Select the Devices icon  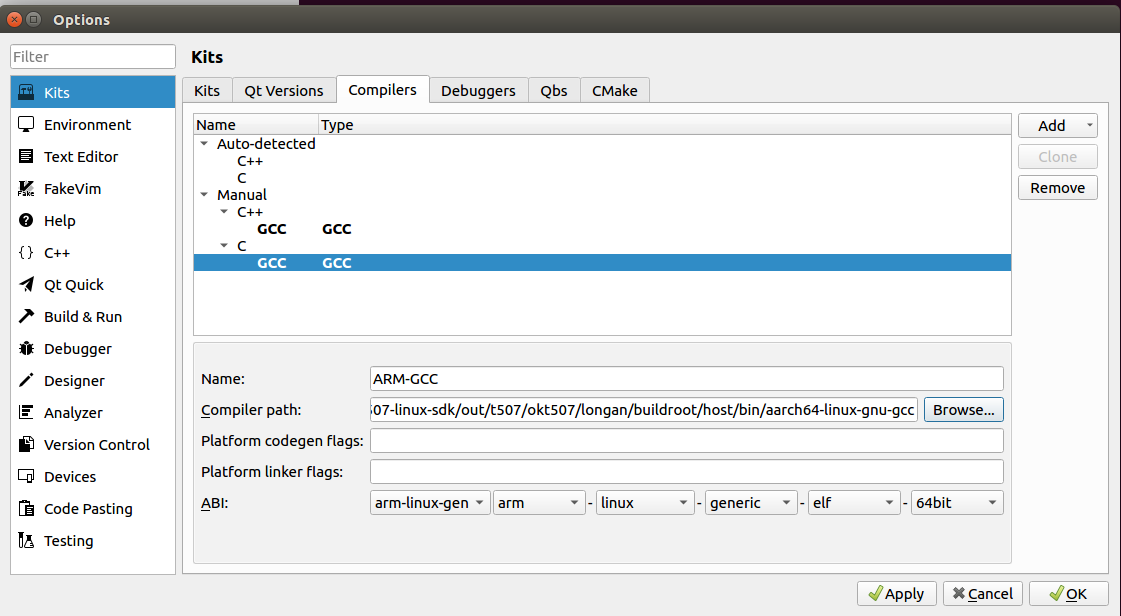click(26, 476)
